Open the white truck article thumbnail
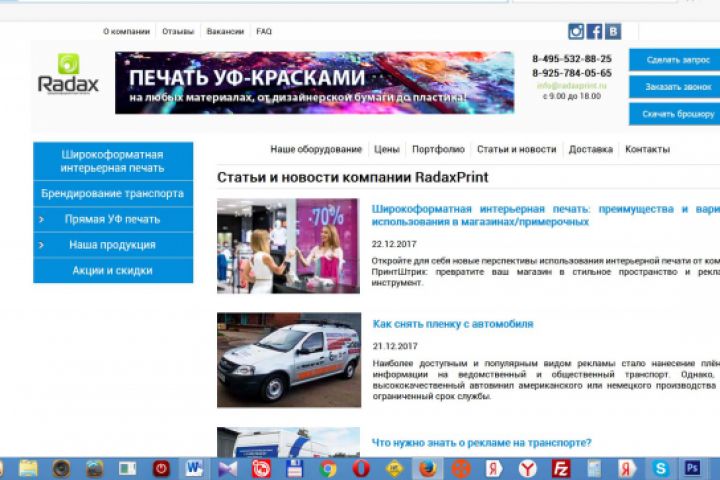 [x=288, y=442]
